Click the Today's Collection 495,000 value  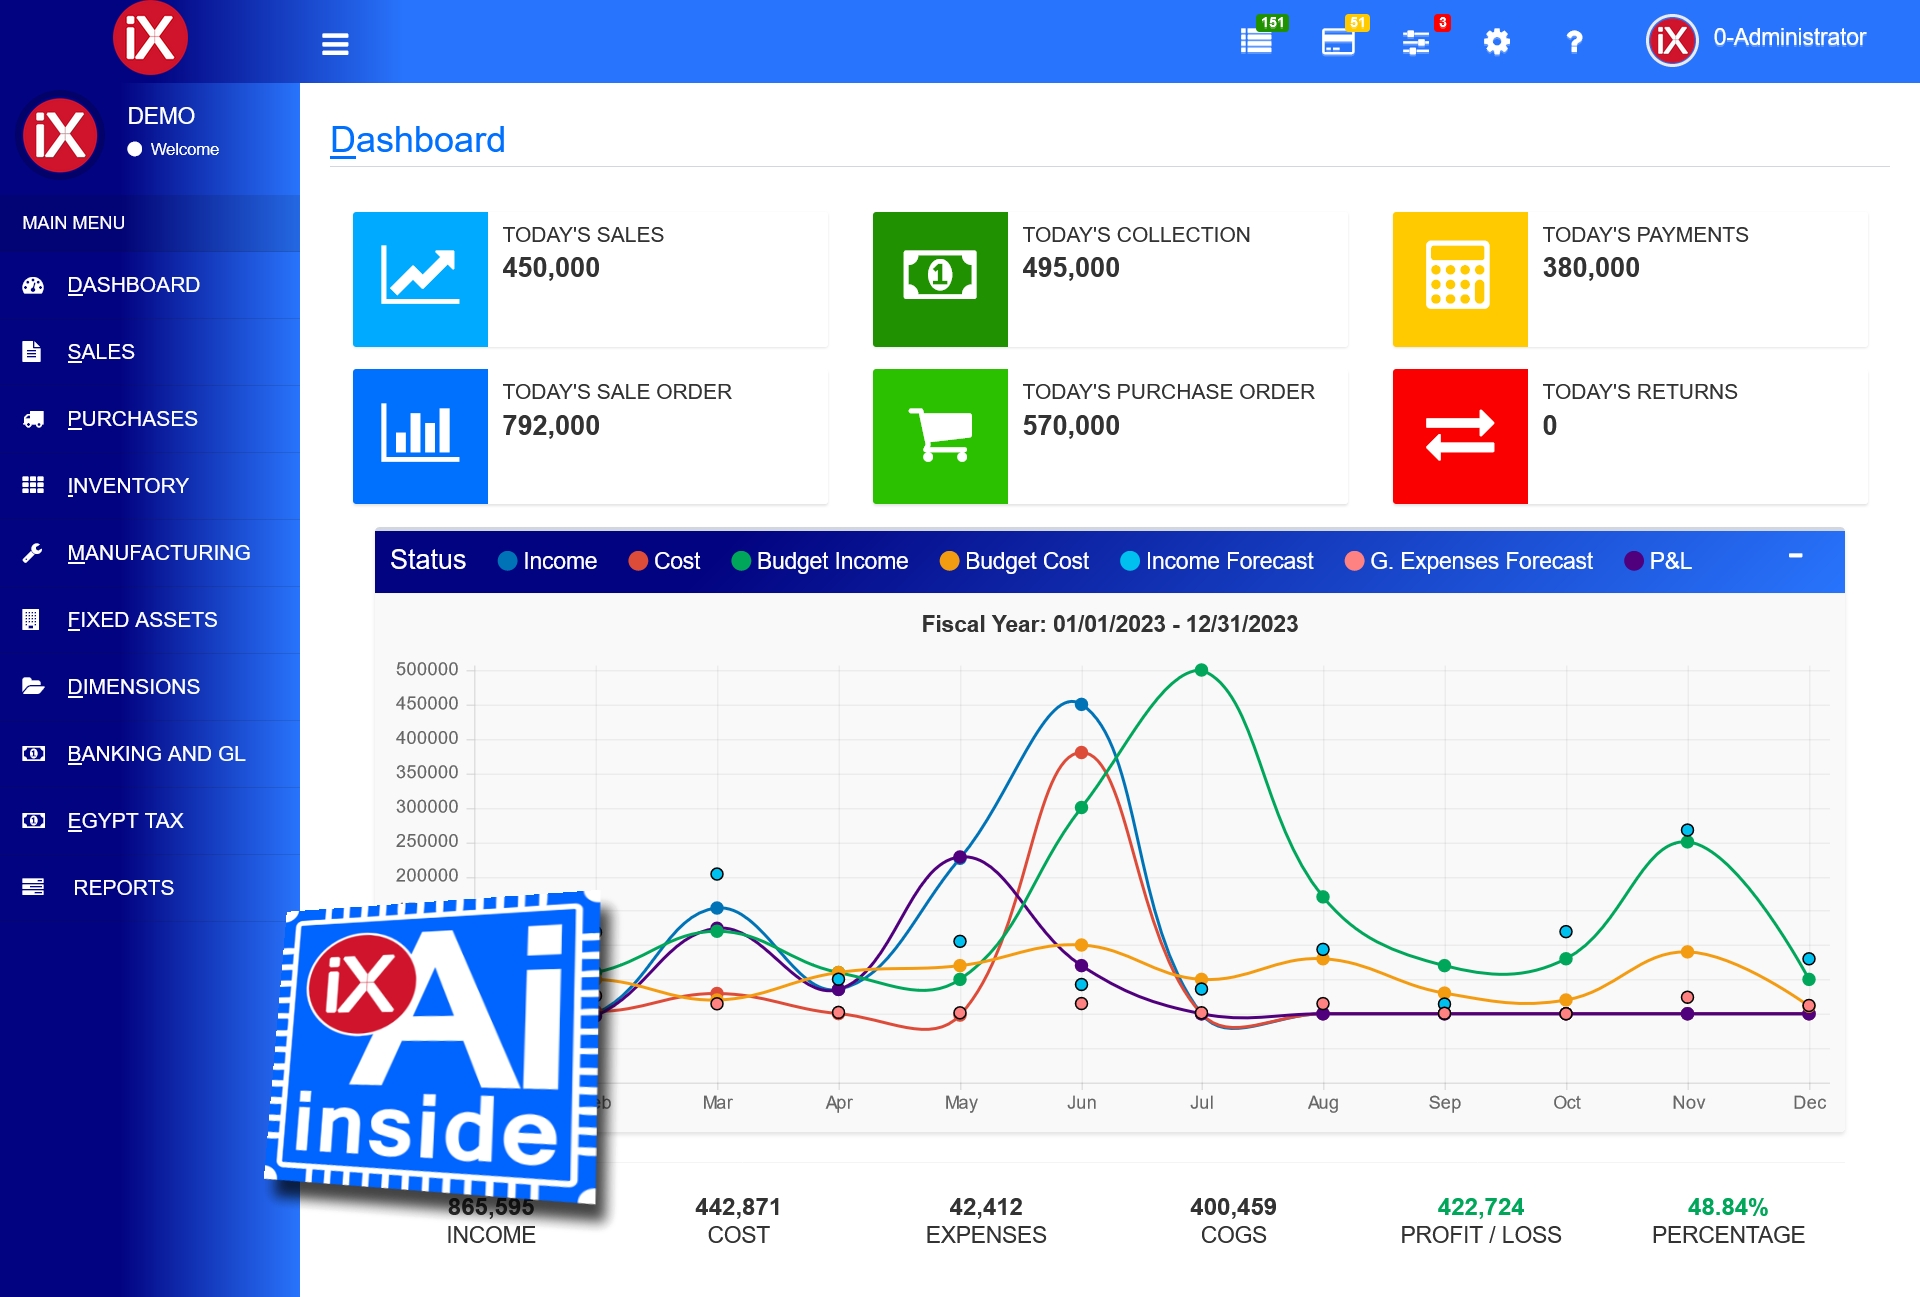pyautogui.click(x=1071, y=268)
